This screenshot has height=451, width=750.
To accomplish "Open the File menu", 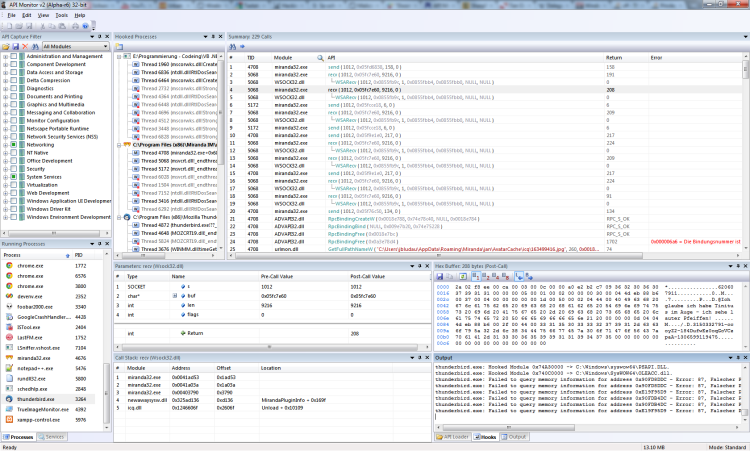I will click(x=11, y=15).
